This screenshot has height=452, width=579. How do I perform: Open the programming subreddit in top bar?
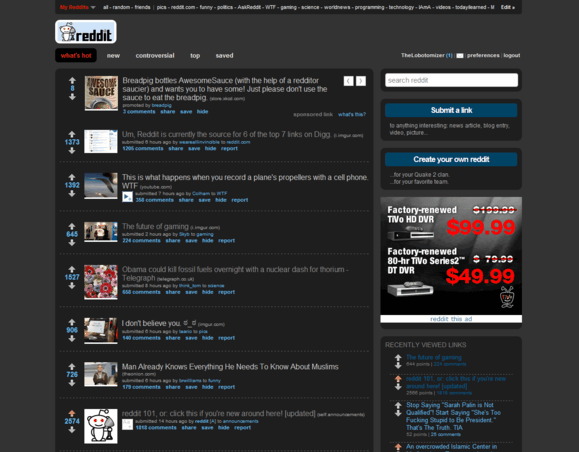coord(369,7)
